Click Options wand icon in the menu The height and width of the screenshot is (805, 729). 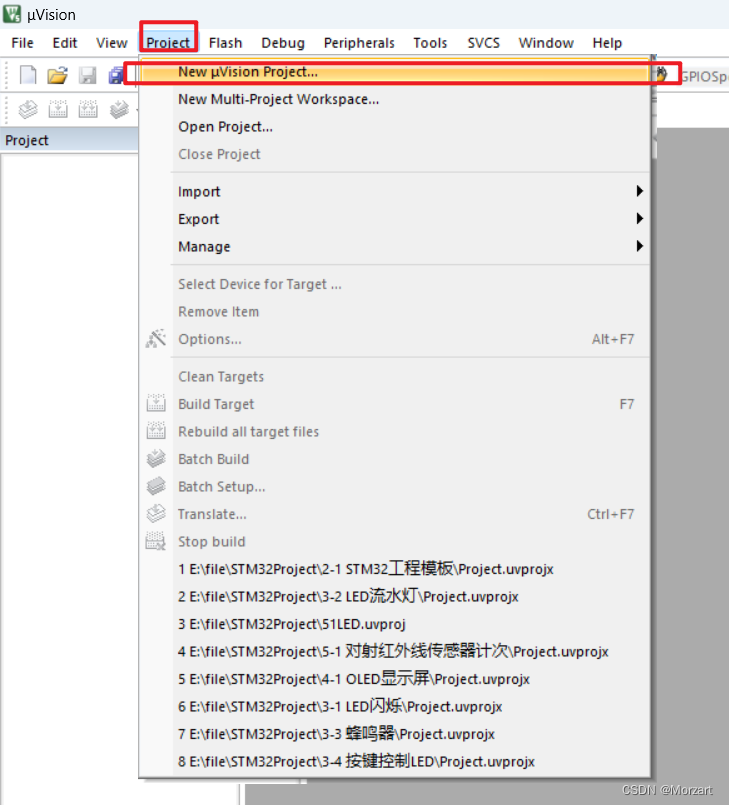156,339
